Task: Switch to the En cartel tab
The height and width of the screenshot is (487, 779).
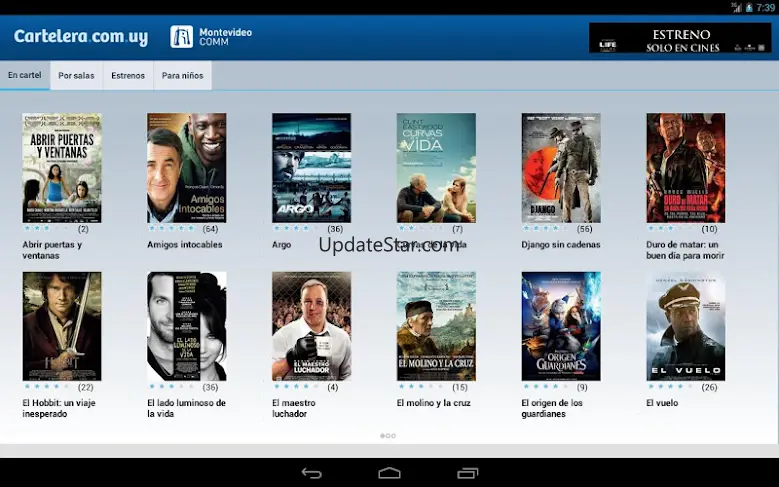Action: (25, 75)
